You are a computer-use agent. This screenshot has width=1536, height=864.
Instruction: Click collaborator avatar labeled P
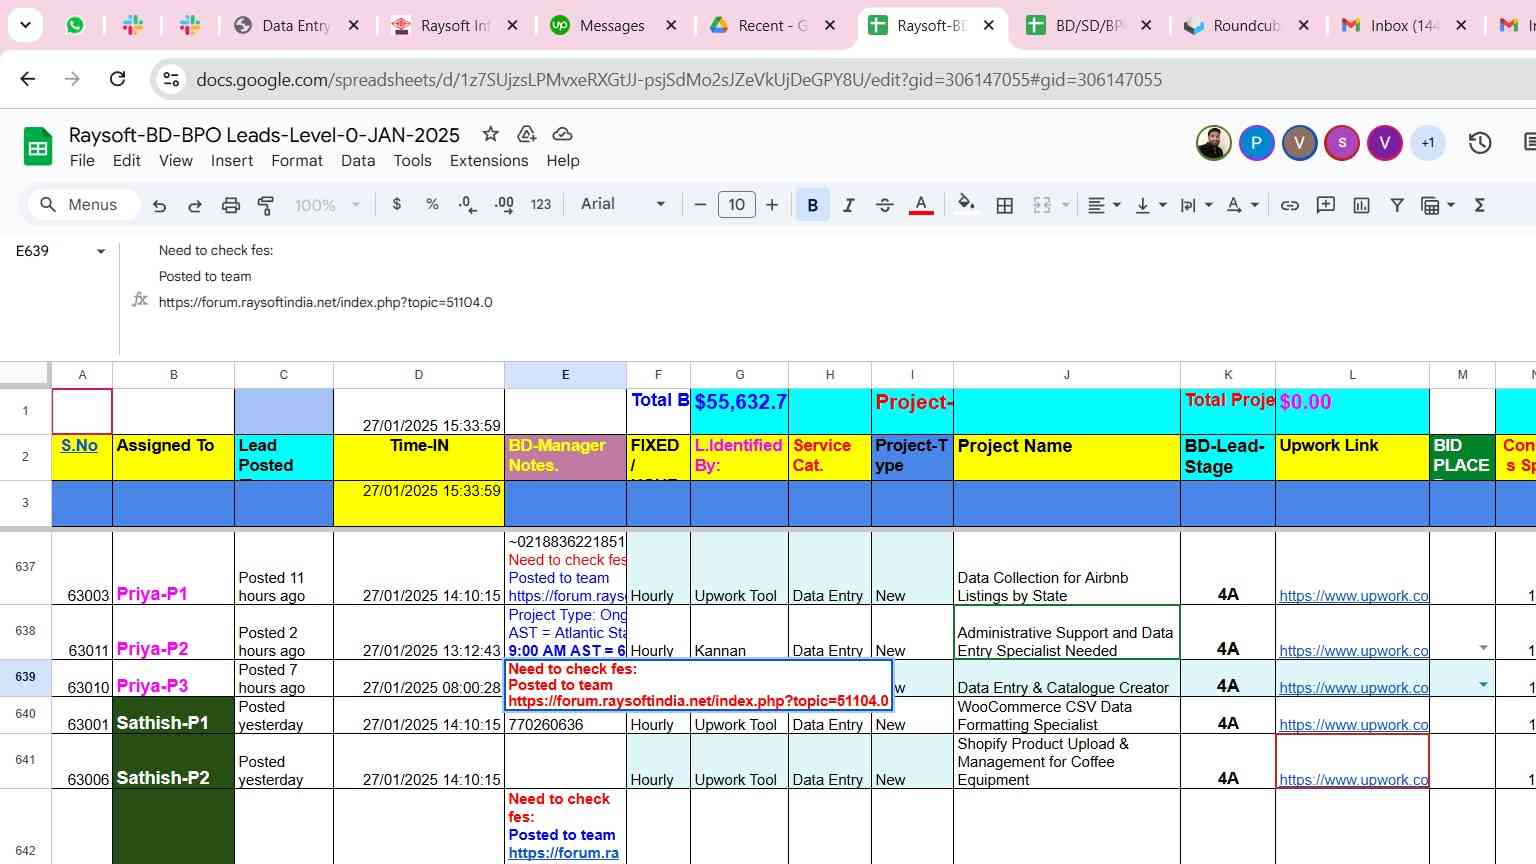click(1257, 143)
